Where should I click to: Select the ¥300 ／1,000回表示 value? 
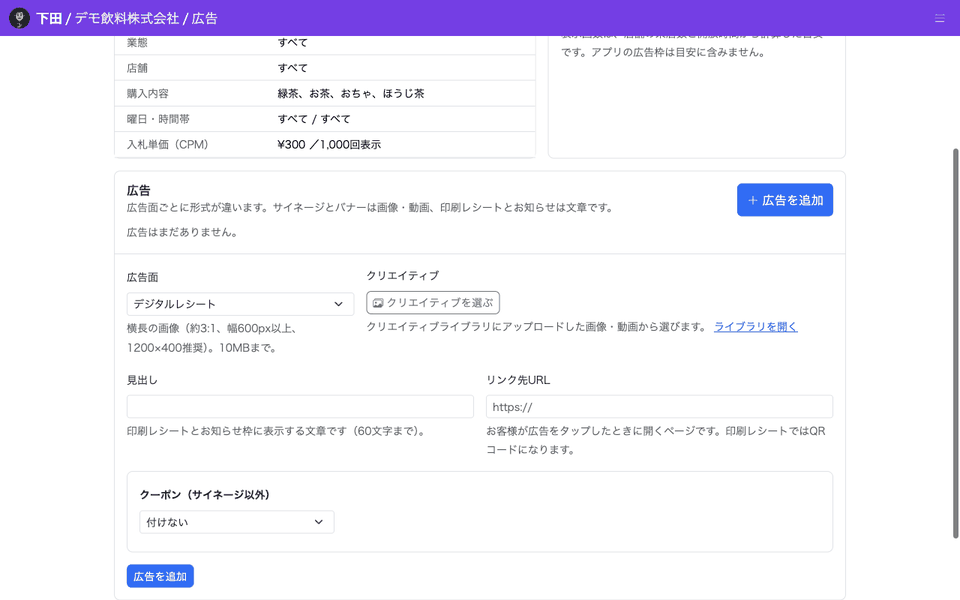point(329,144)
